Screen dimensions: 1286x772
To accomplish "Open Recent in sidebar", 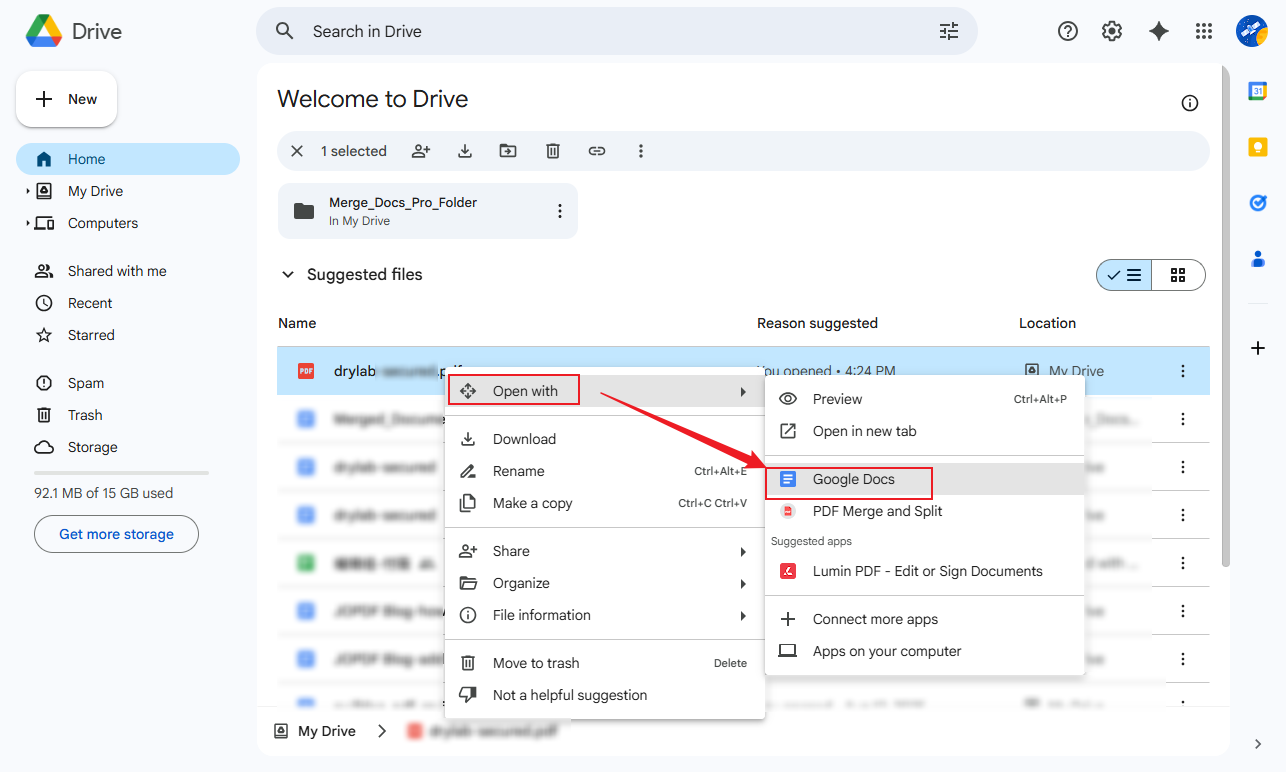I will click(128, 303).
